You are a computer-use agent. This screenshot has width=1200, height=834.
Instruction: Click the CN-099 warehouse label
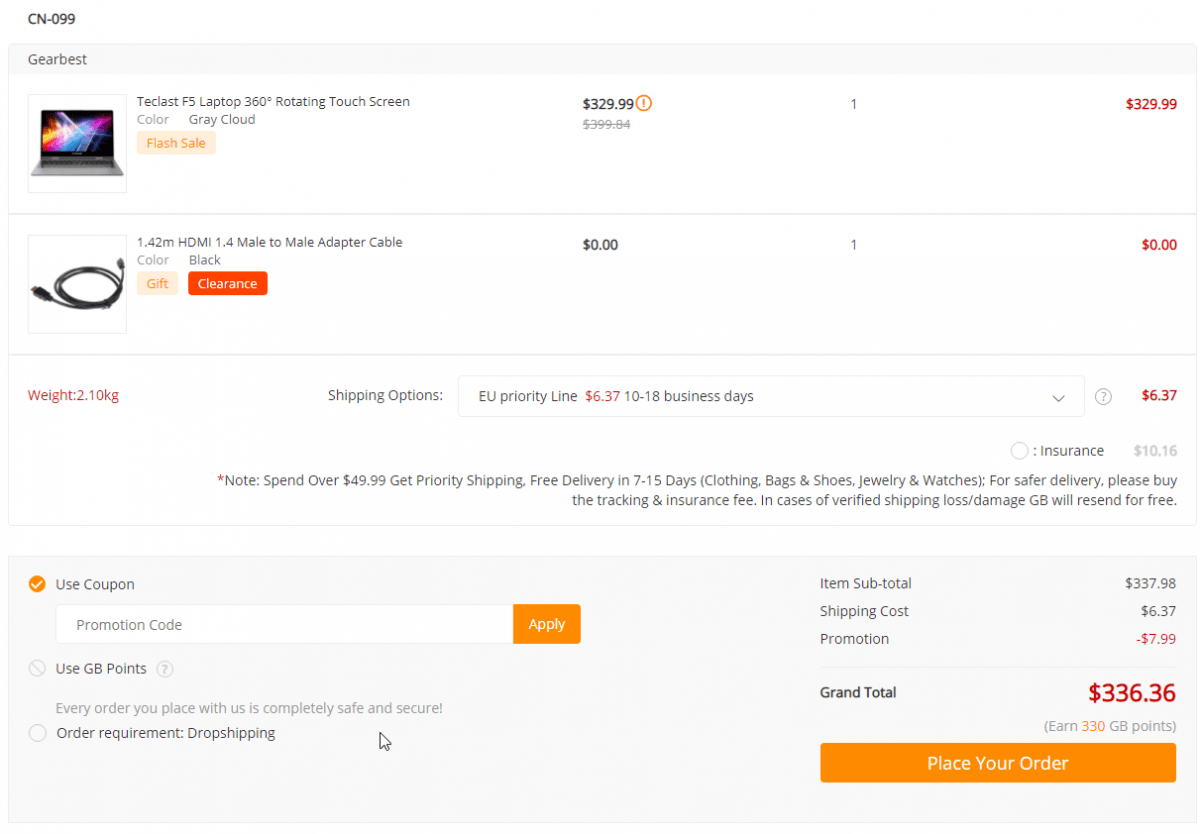(x=51, y=18)
